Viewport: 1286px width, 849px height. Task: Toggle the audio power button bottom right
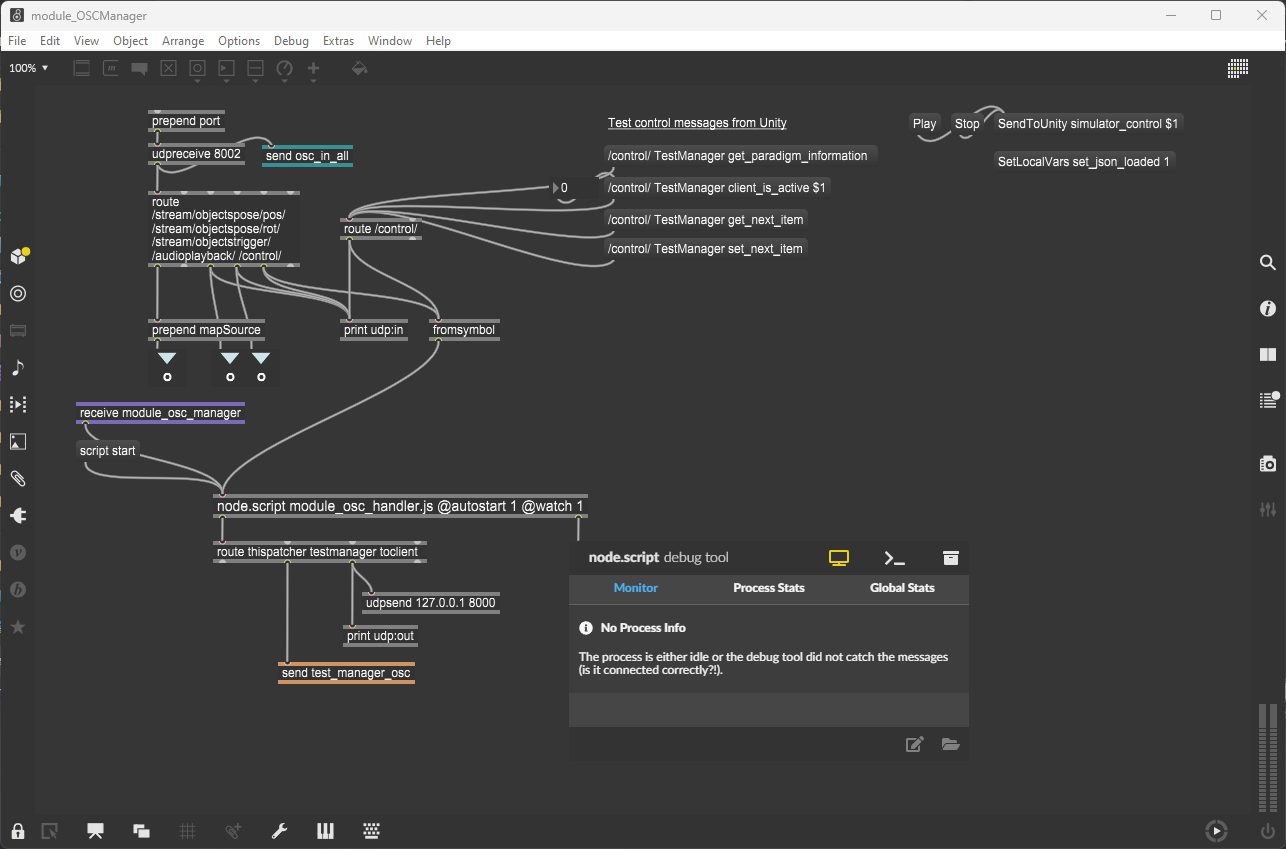[1268, 830]
